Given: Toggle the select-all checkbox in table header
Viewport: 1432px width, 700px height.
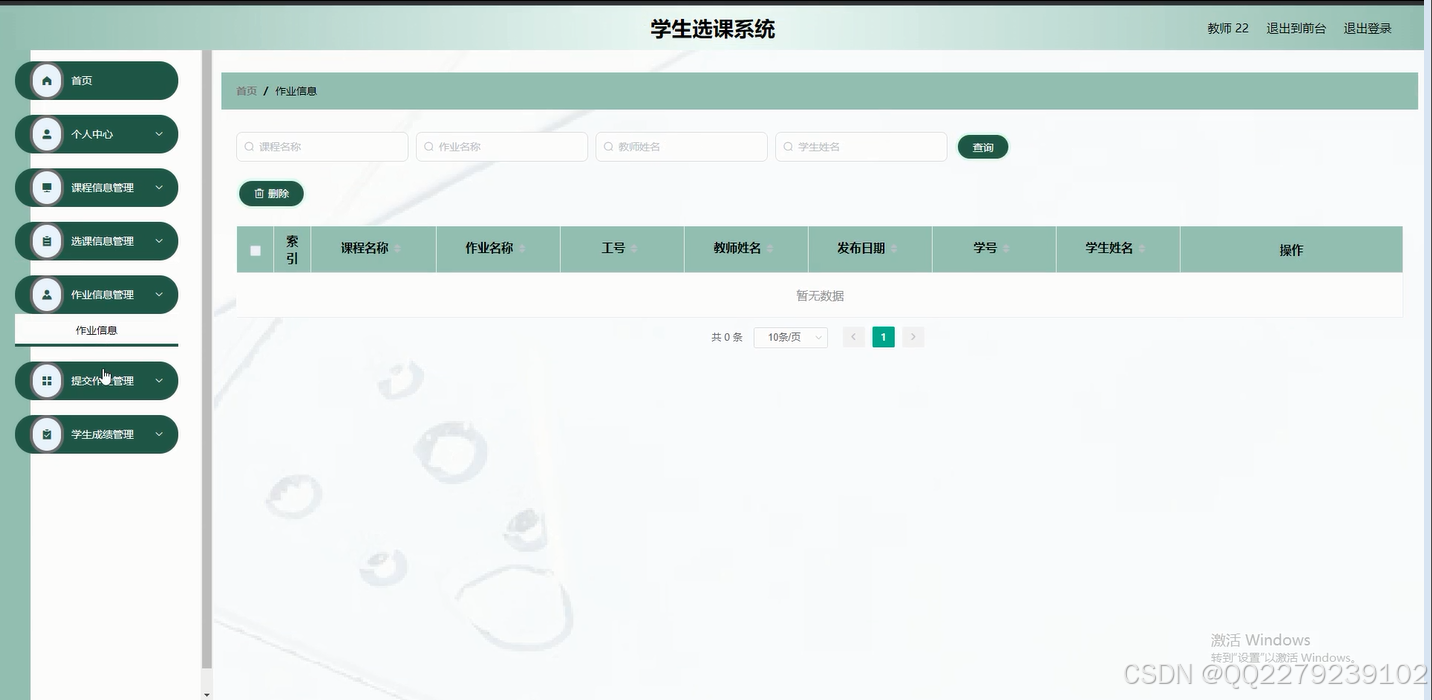Looking at the screenshot, I should 255,249.
